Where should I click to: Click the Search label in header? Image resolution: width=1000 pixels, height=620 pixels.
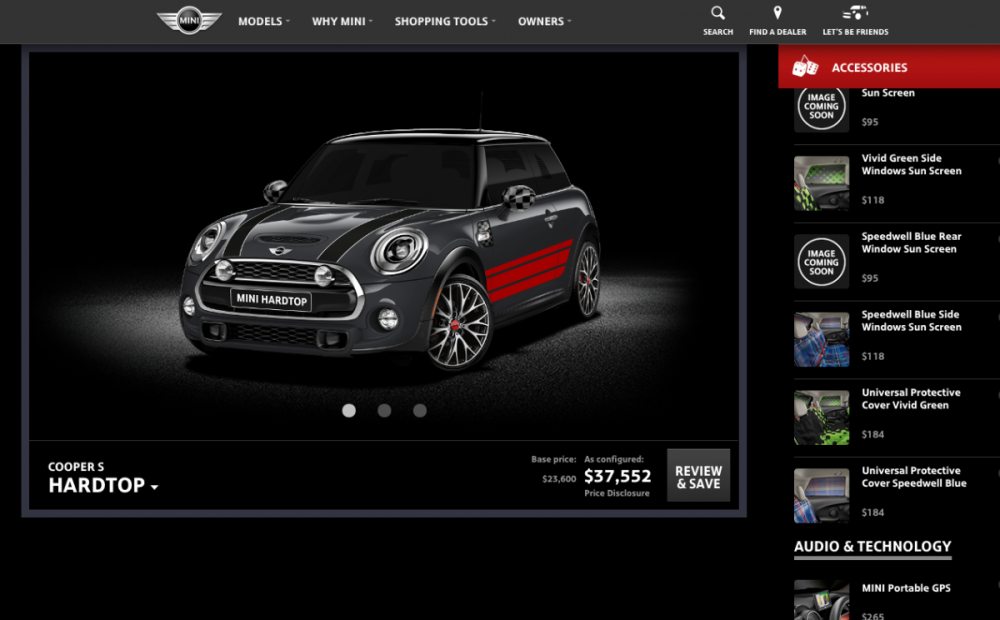[x=717, y=32]
